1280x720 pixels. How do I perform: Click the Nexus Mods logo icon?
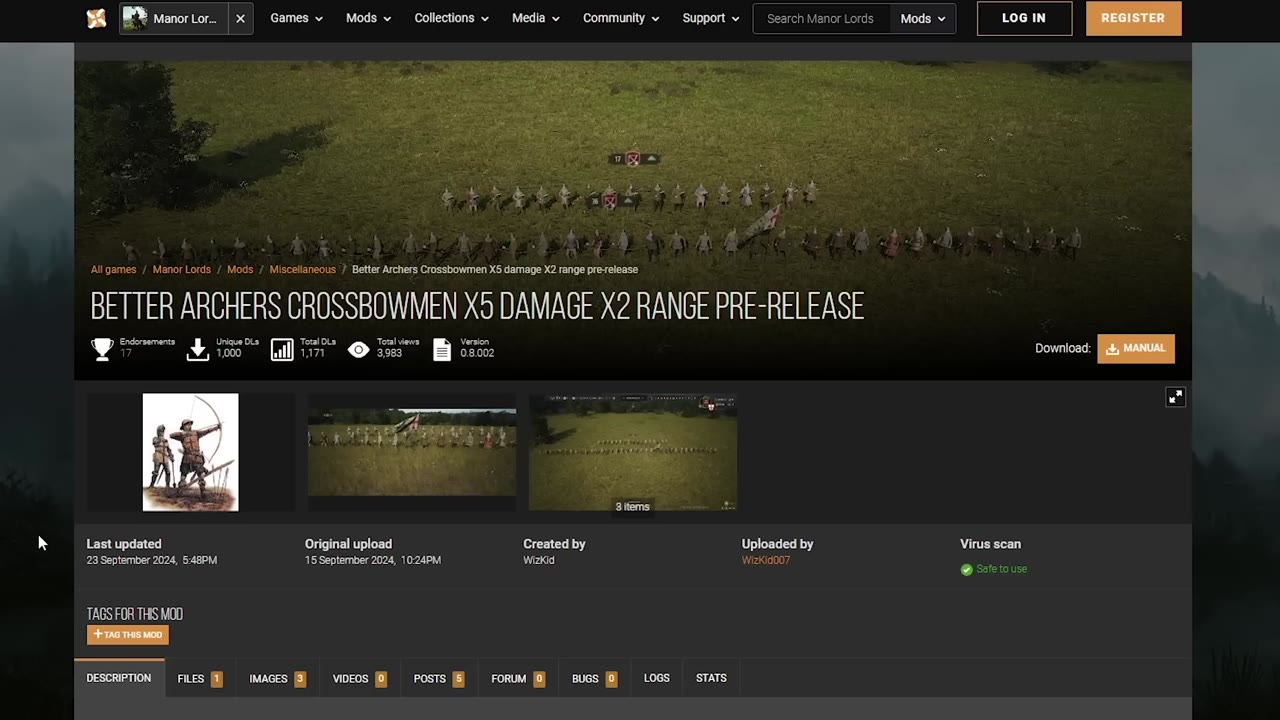point(96,18)
